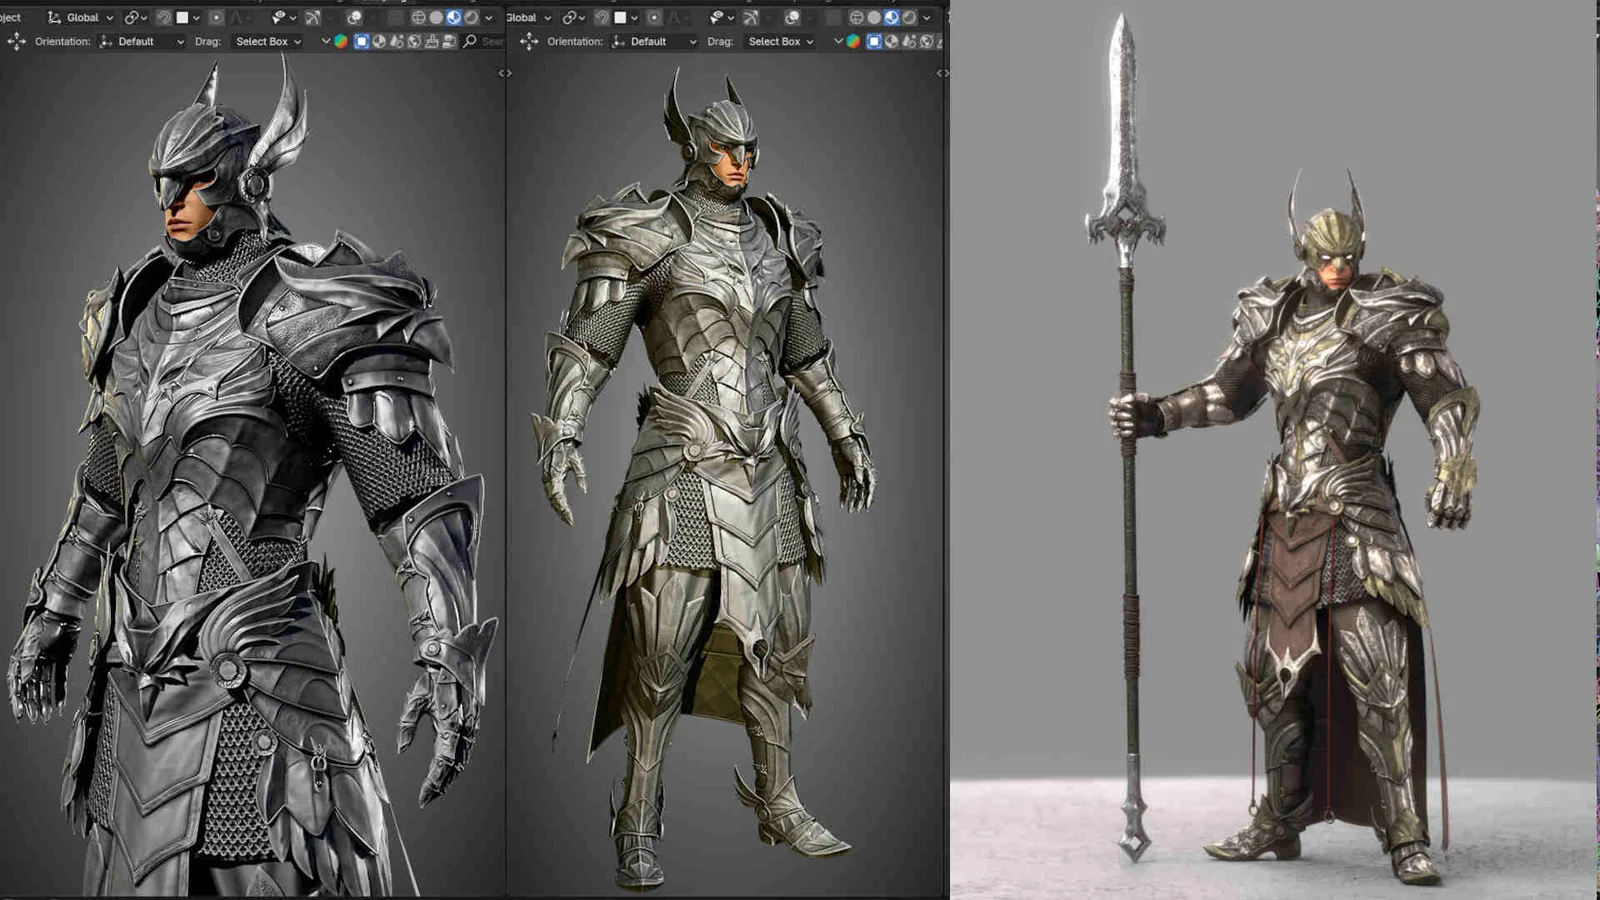This screenshot has width=1600, height=900.
Task: Click the colorful hexagon icon in left header
Action: pyautogui.click(x=340, y=41)
